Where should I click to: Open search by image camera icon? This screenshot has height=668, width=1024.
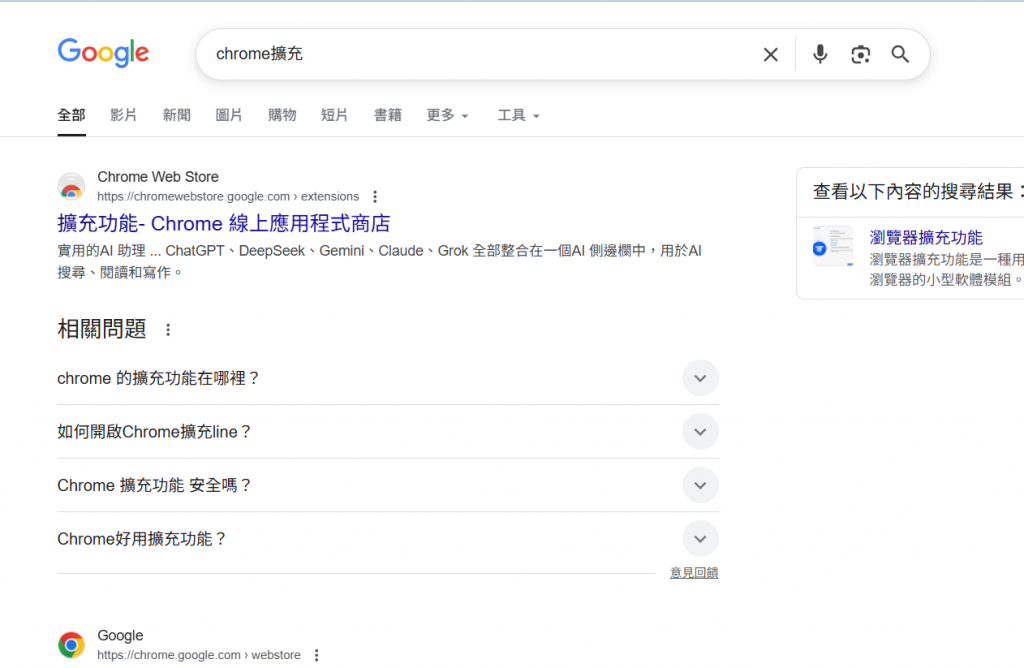point(861,54)
